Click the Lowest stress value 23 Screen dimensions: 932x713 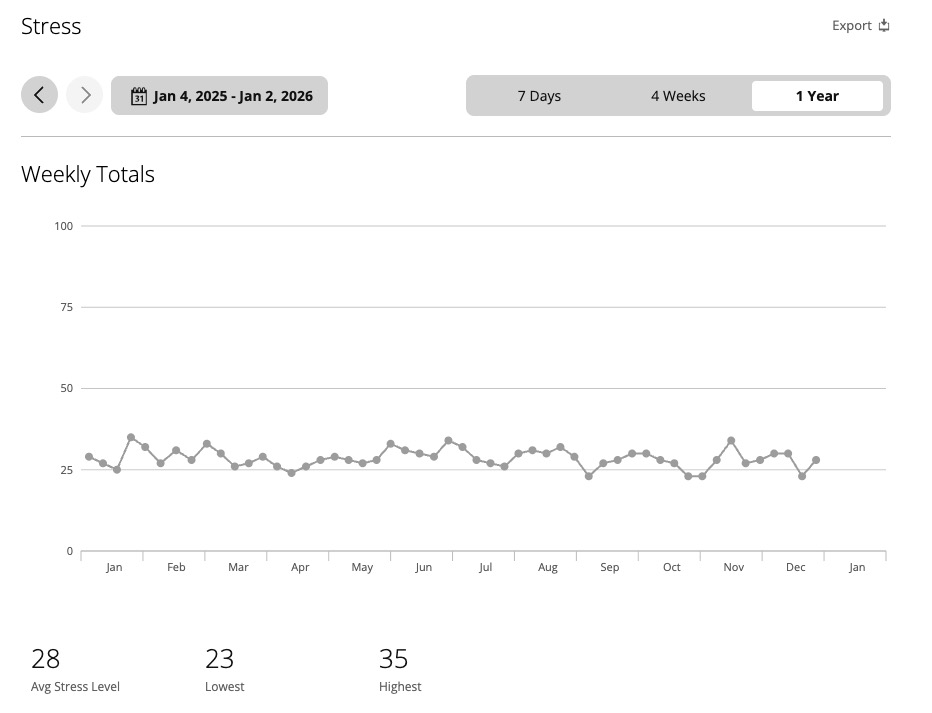point(220,659)
